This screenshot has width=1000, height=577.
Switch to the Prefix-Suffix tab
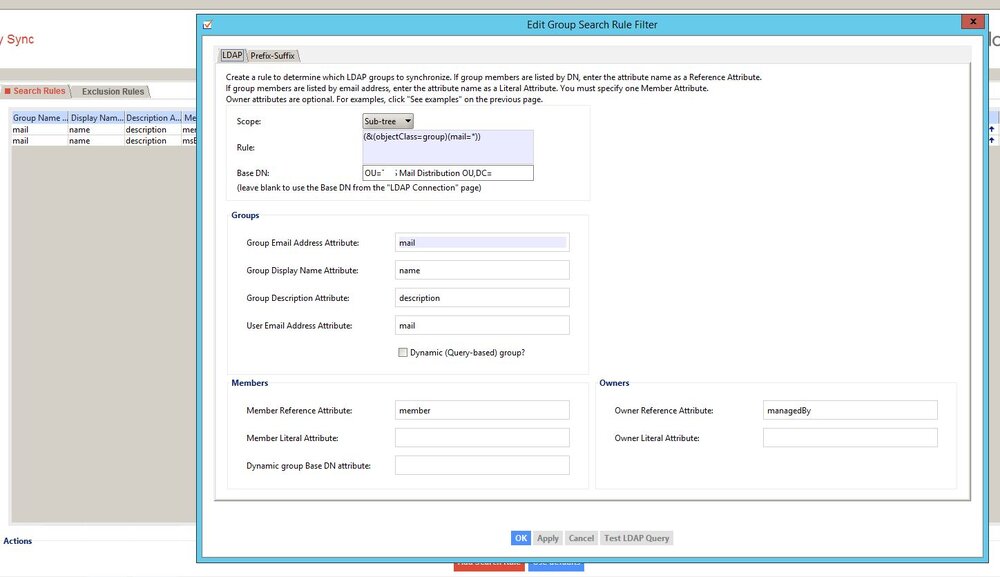[272, 56]
